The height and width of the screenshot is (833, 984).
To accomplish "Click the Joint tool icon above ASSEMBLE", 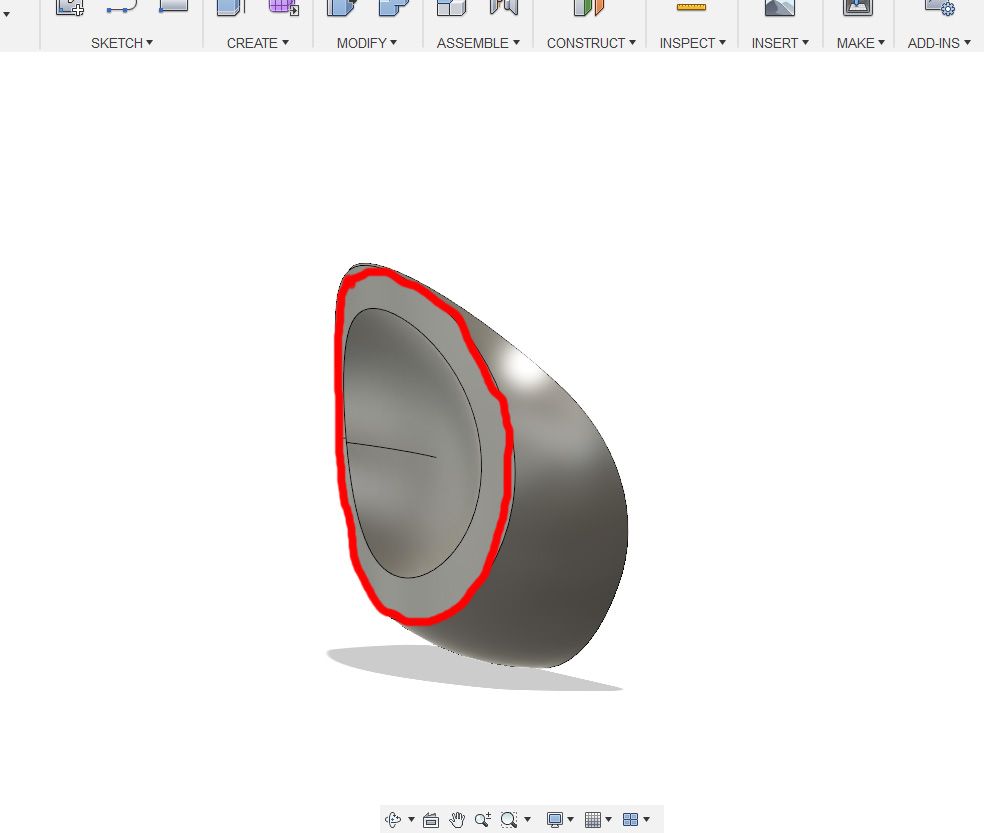I will pos(504,7).
